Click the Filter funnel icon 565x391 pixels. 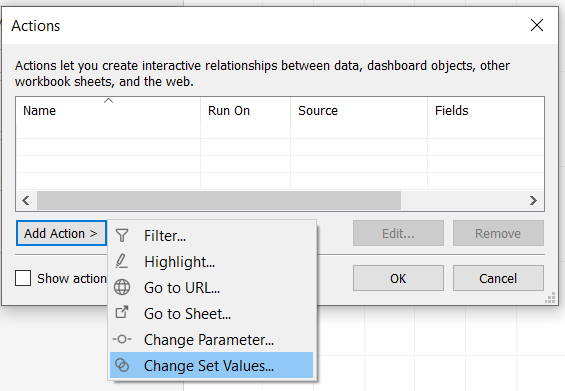(x=122, y=236)
